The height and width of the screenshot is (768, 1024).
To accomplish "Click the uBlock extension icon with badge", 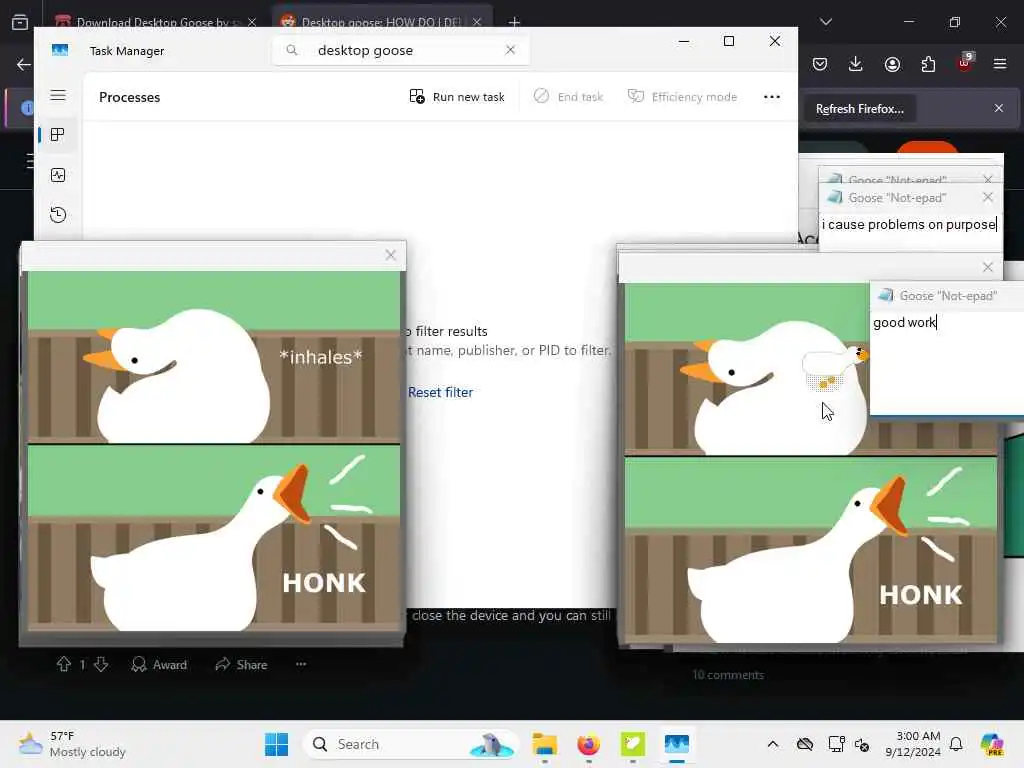I will (965, 63).
